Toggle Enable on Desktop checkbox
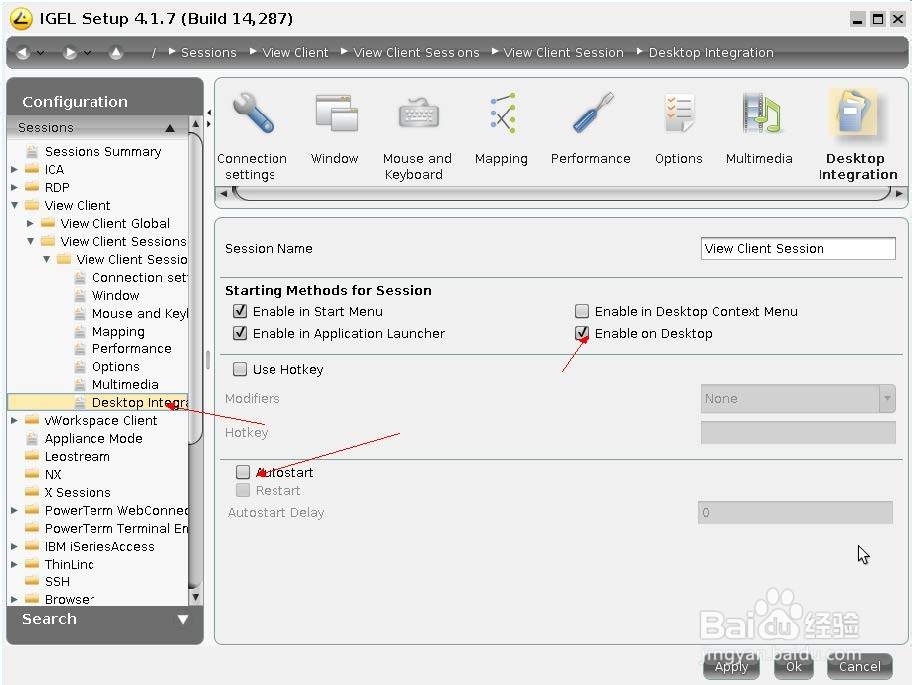The height and width of the screenshot is (685, 912). tap(582, 333)
